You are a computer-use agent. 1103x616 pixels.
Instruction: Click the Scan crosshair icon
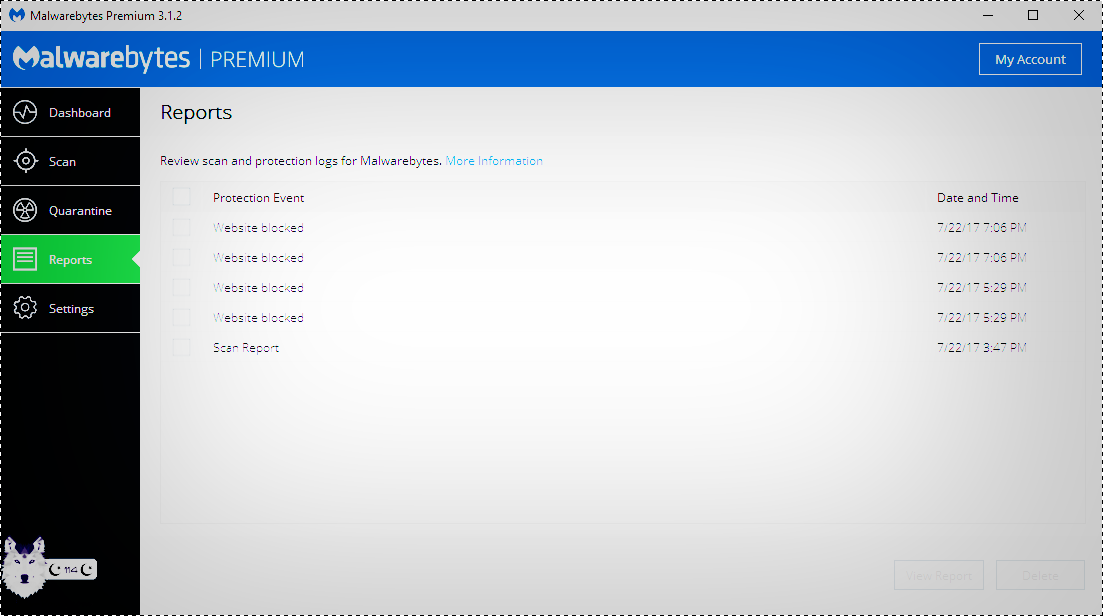click(25, 161)
